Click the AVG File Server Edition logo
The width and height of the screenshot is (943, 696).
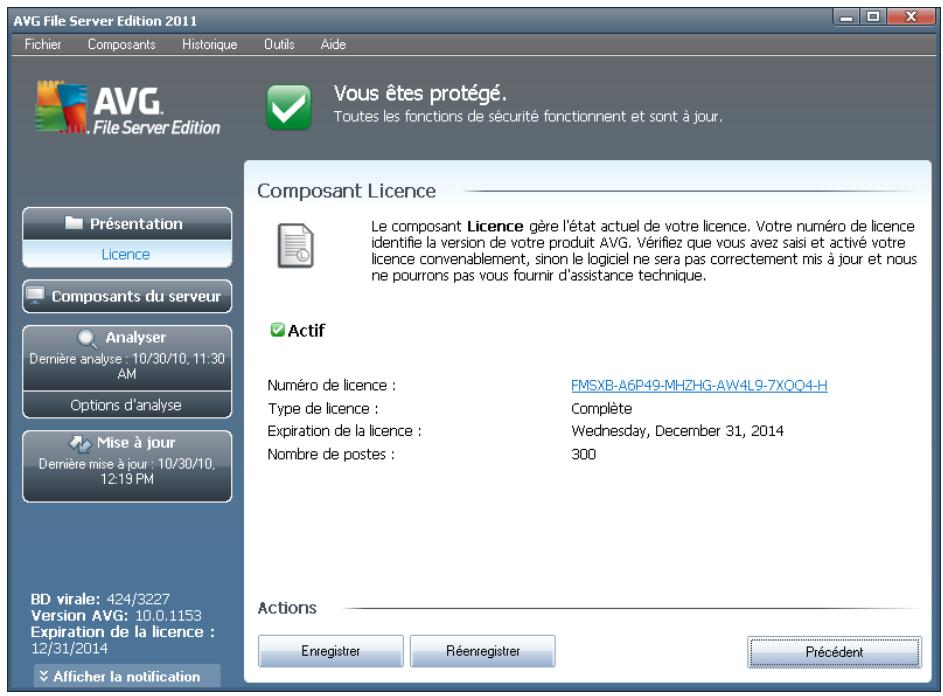click(x=127, y=108)
